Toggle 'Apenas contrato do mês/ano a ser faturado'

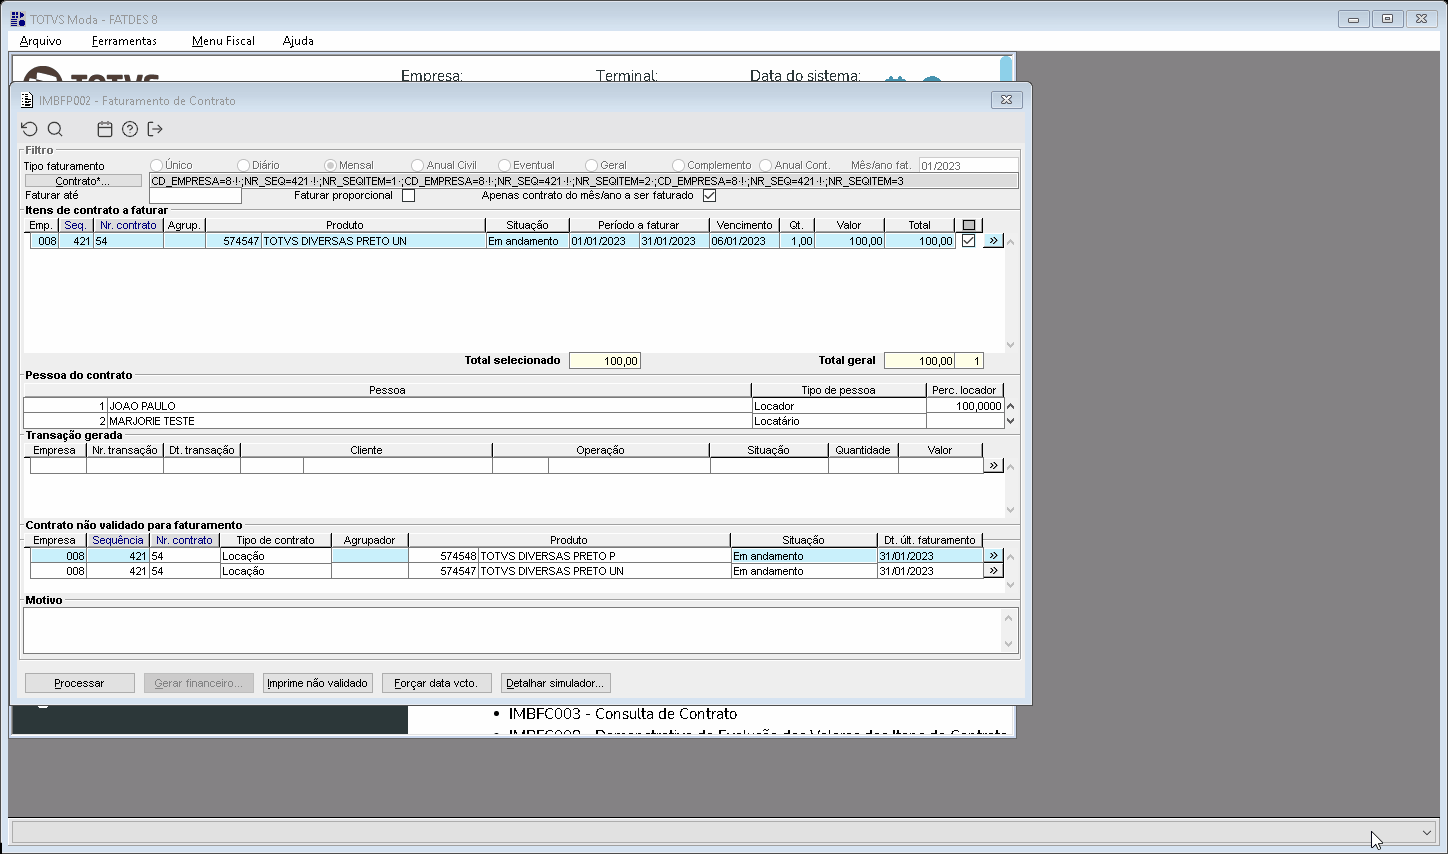[x=709, y=196]
